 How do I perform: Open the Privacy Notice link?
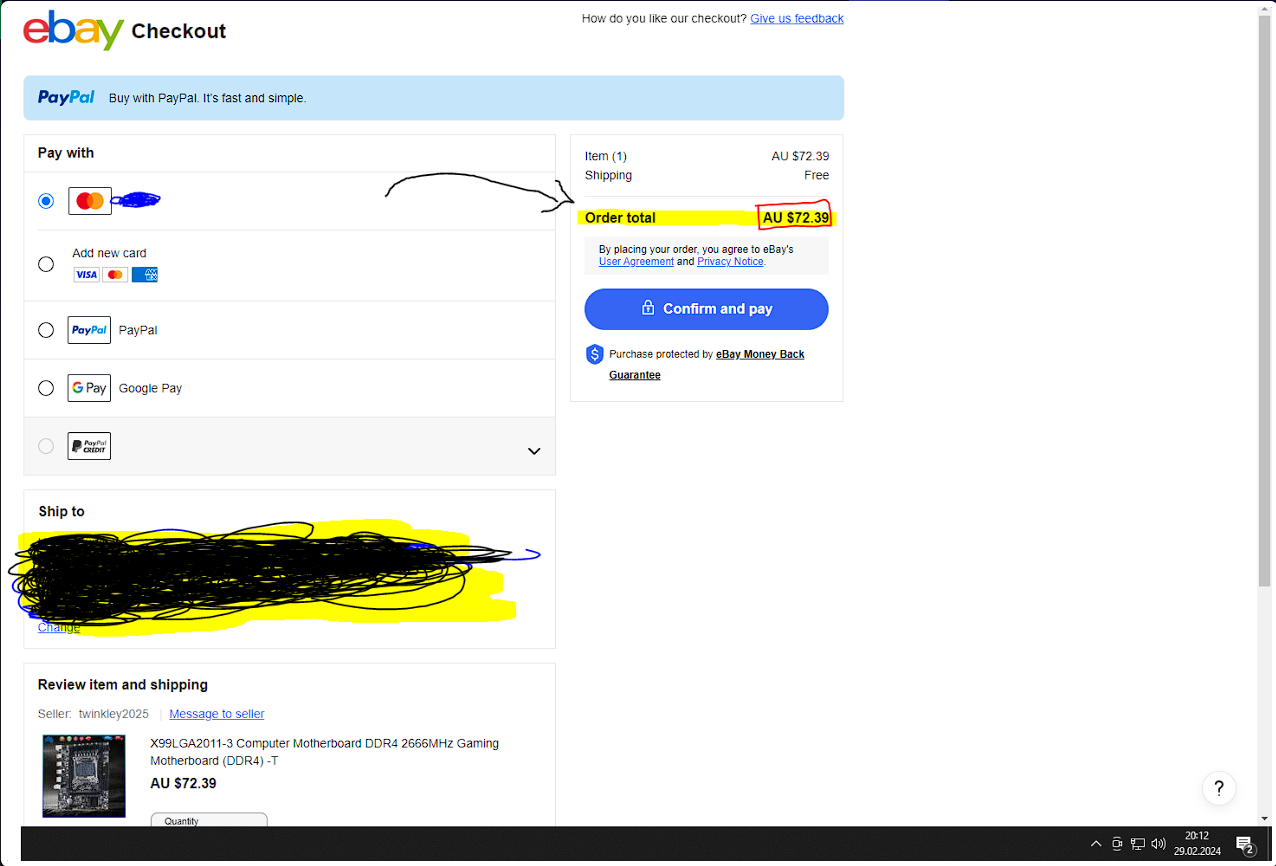pos(730,261)
